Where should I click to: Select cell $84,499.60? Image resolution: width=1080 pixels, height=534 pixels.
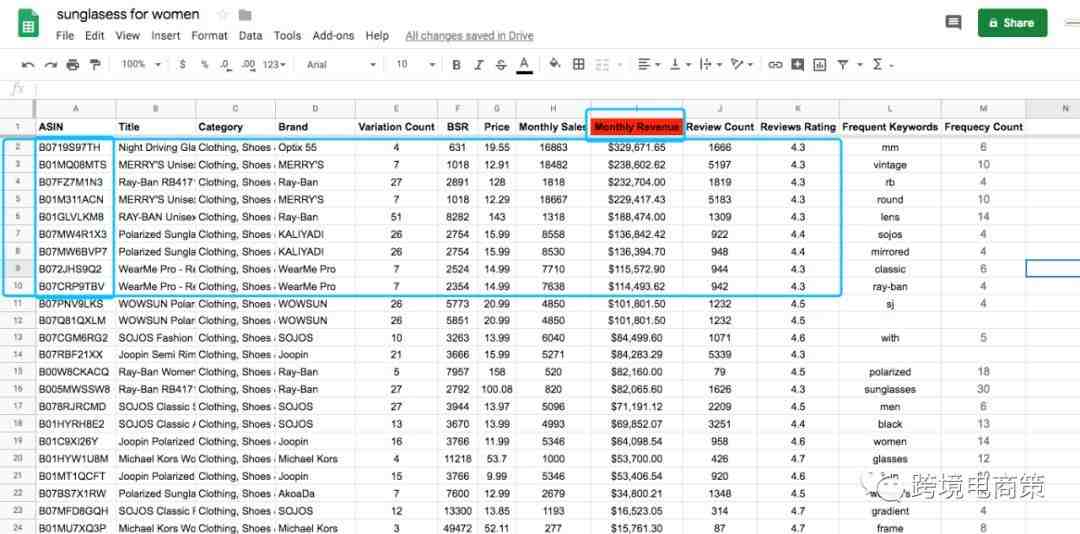(636, 338)
